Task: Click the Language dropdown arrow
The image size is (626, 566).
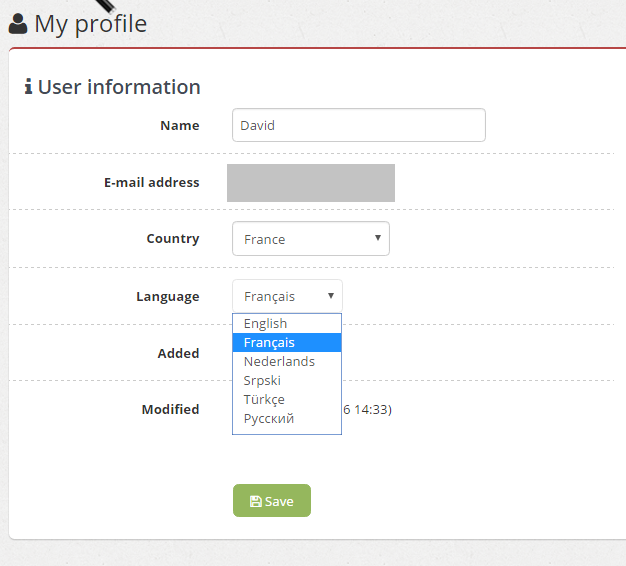Action: [x=331, y=296]
